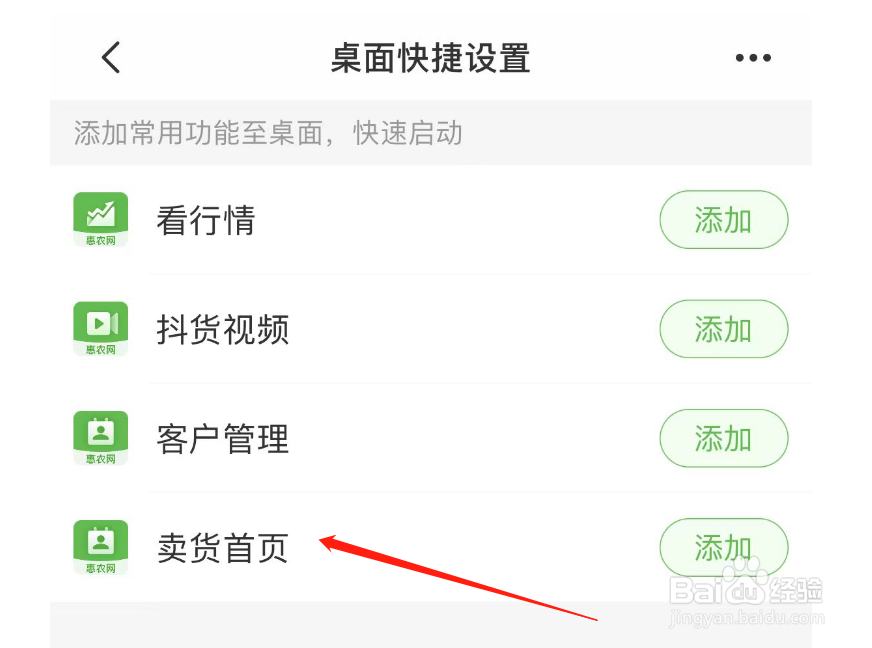Image resolution: width=872 pixels, height=648 pixels.
Task: Click the red arrow pointing at 卖货首页
Action: click(458, 577)
